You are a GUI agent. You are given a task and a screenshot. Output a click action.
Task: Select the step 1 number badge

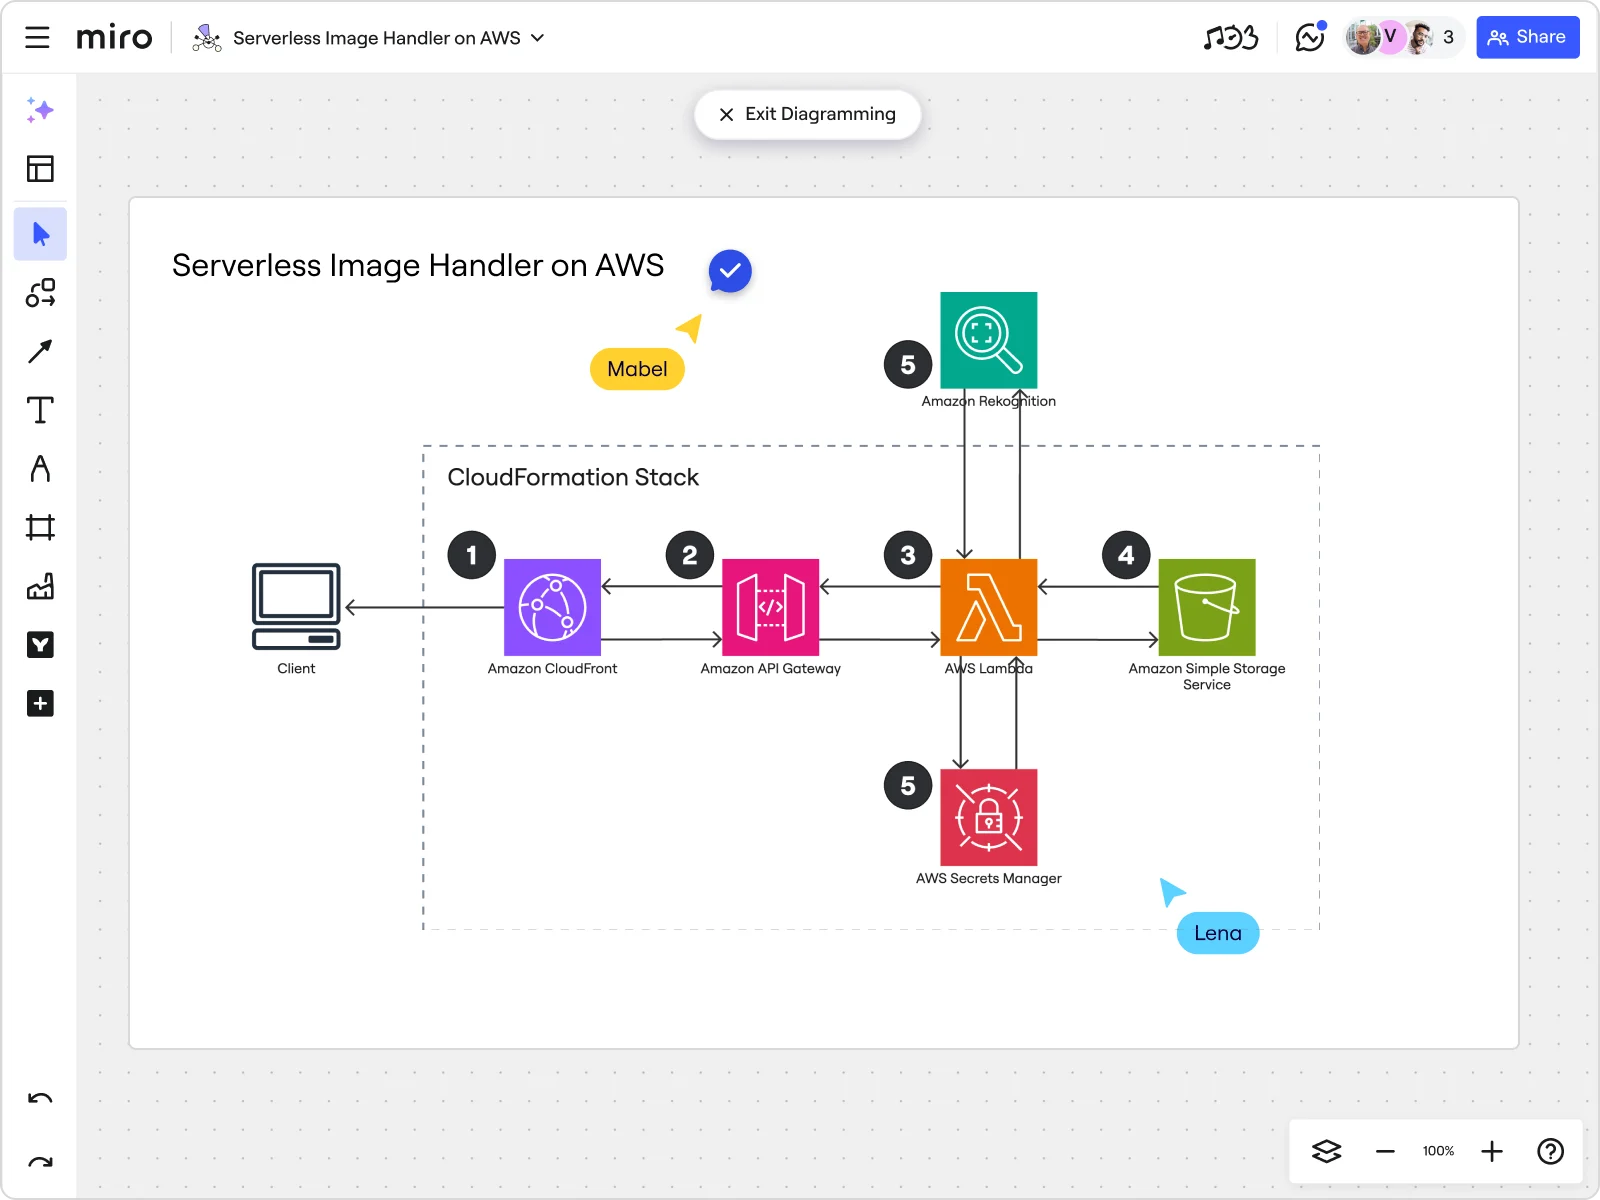point(472,555)
